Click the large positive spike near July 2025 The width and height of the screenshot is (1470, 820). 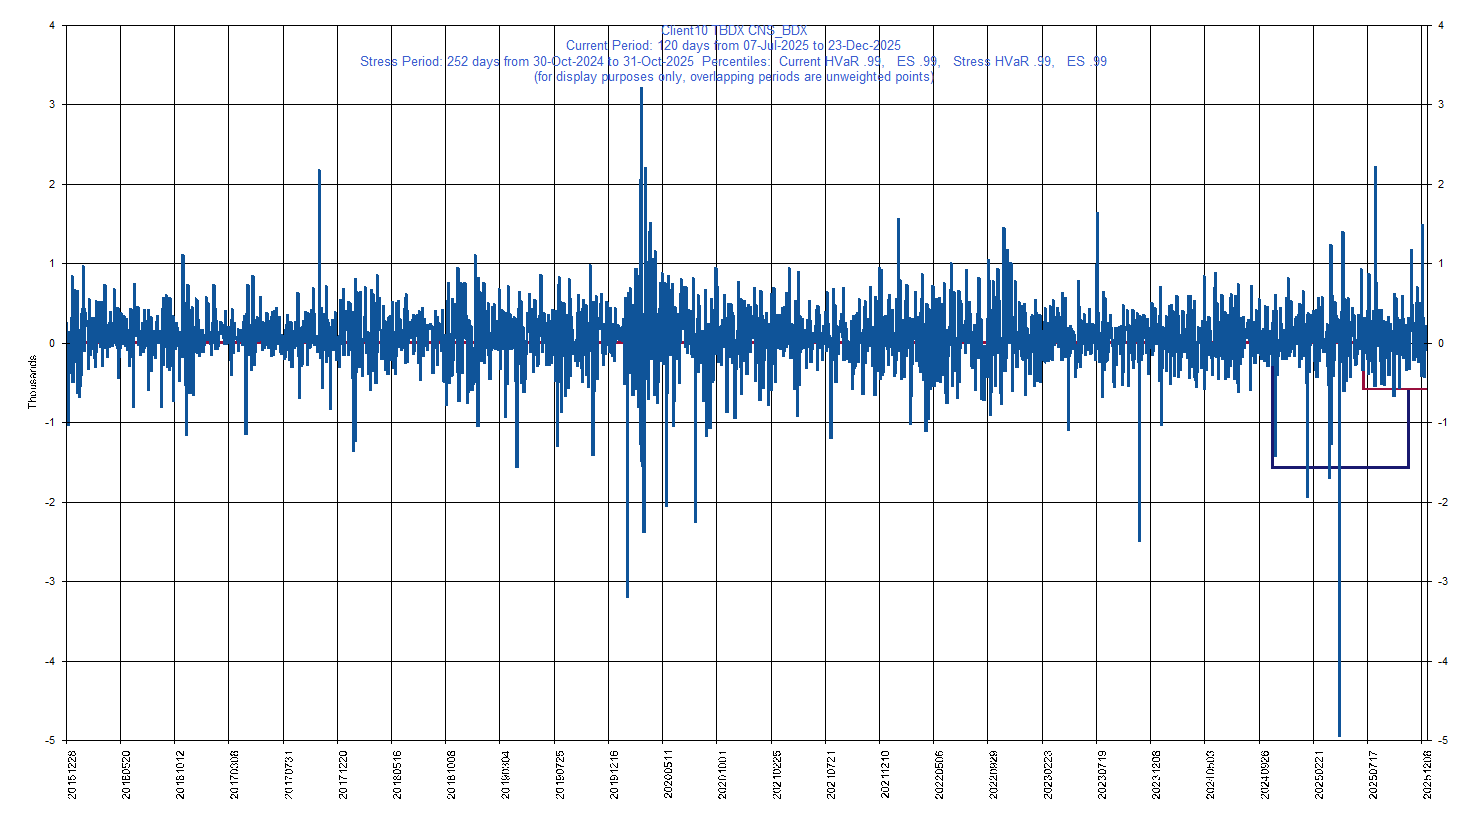[x=1375, y=200]
